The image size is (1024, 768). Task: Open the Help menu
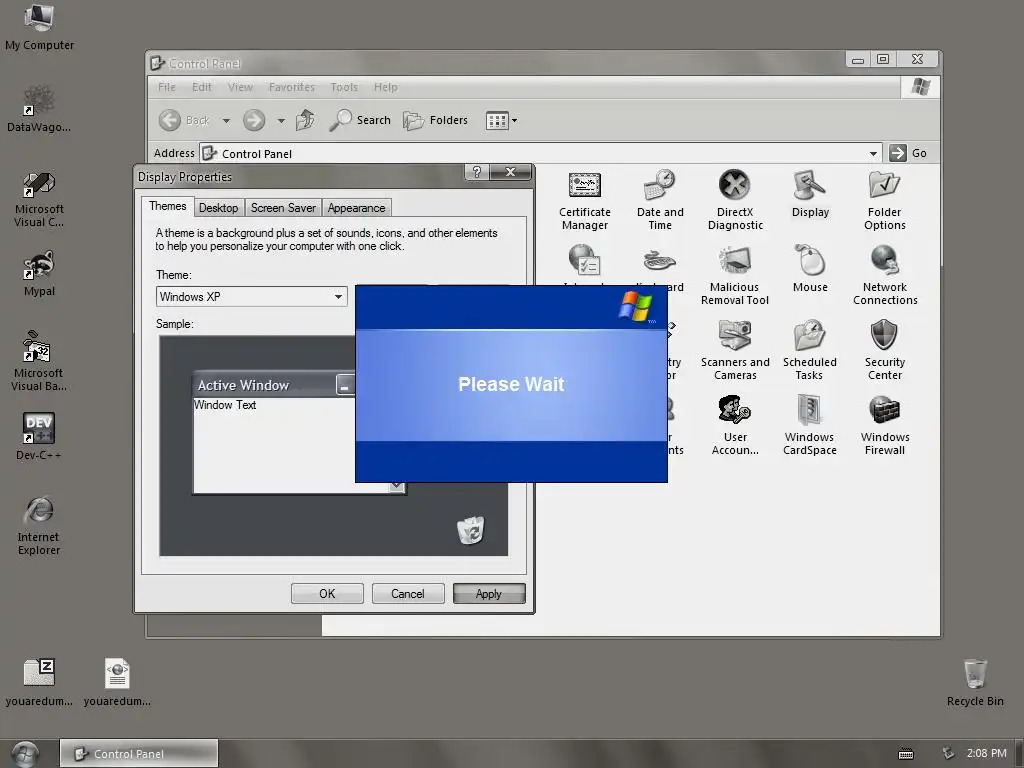(385, 87)
